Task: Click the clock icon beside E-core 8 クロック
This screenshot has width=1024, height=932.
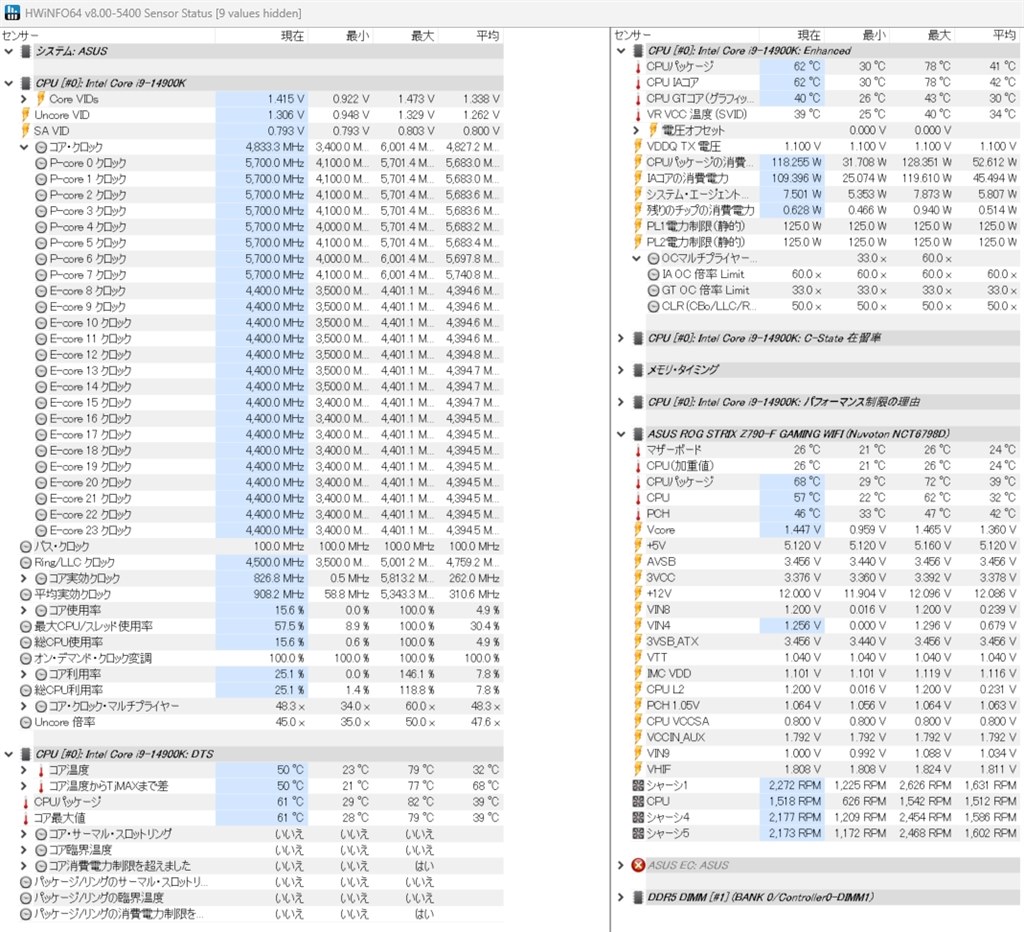Action: [41, 291]
